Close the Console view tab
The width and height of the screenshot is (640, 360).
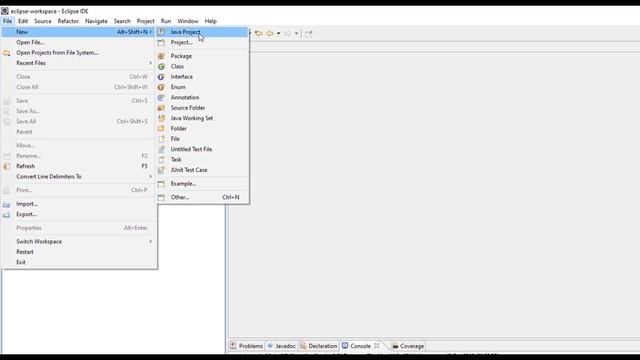(377, 346)
